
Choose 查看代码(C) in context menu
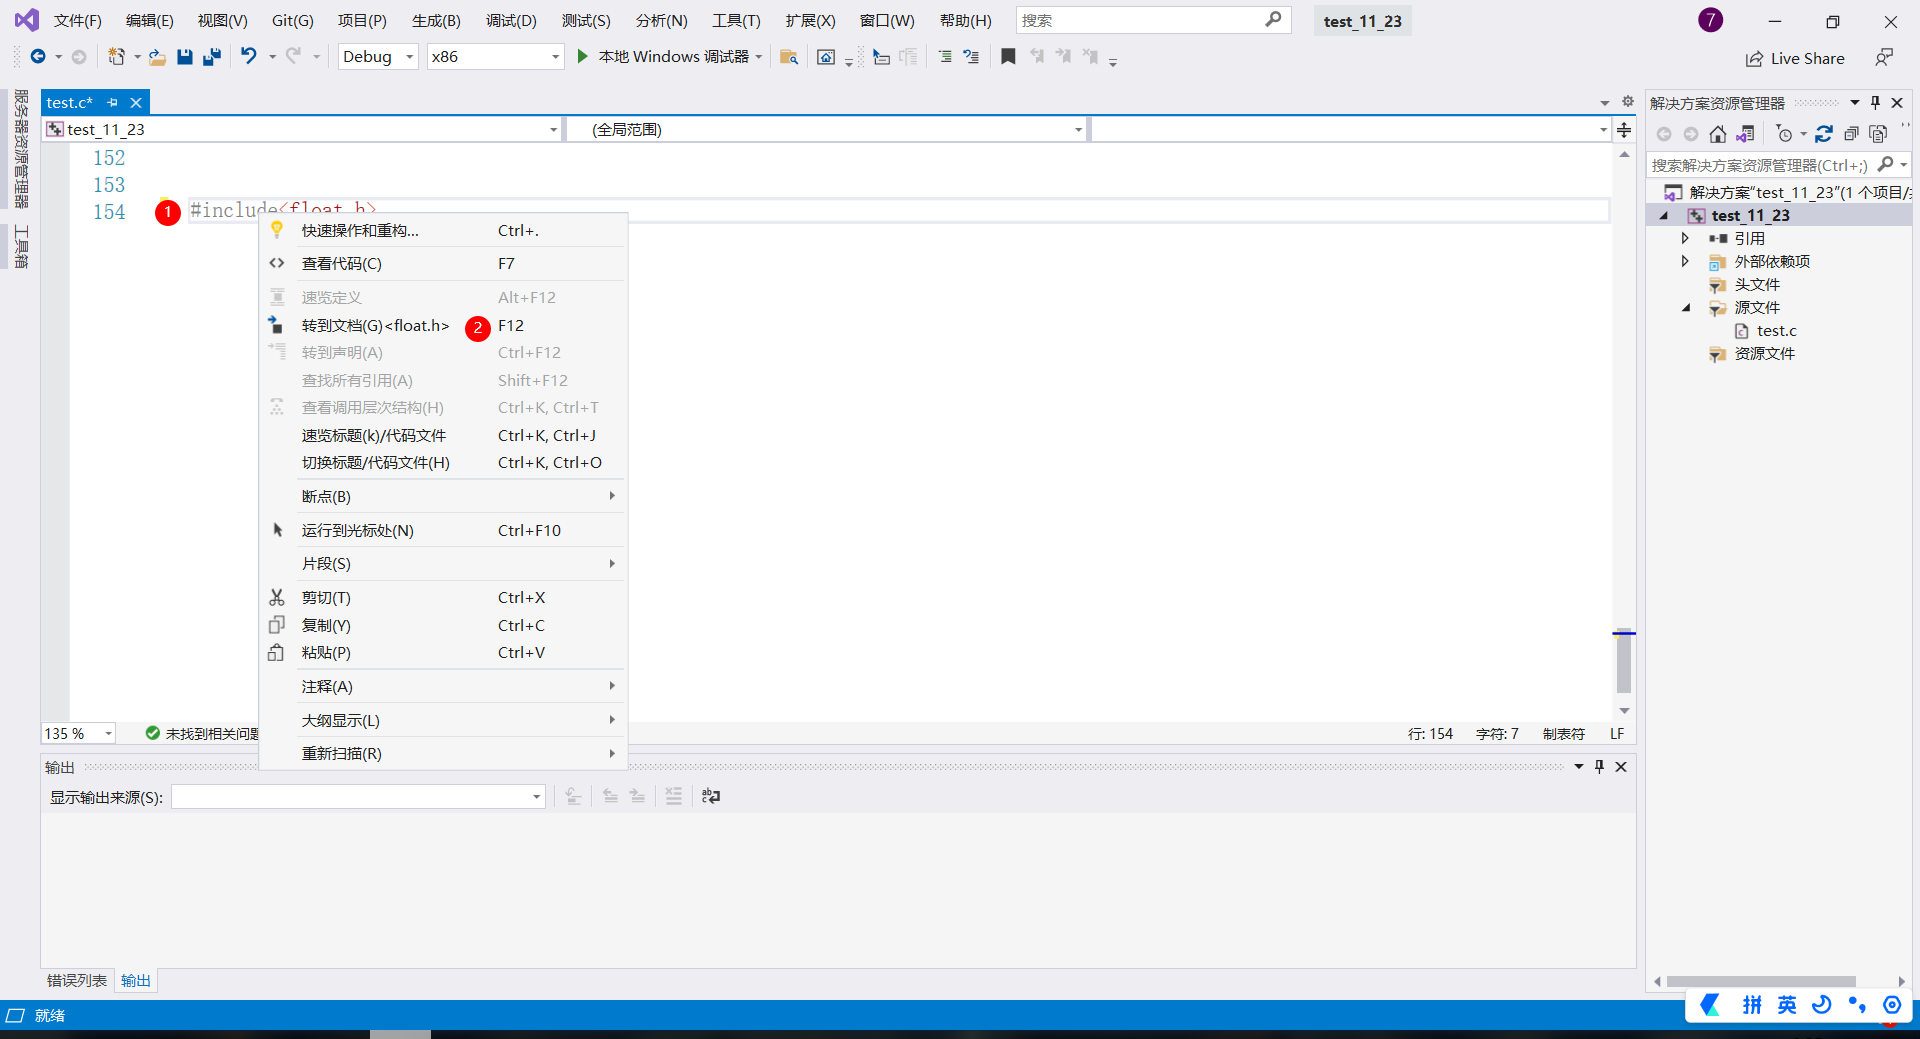click(x=443, y=264)
